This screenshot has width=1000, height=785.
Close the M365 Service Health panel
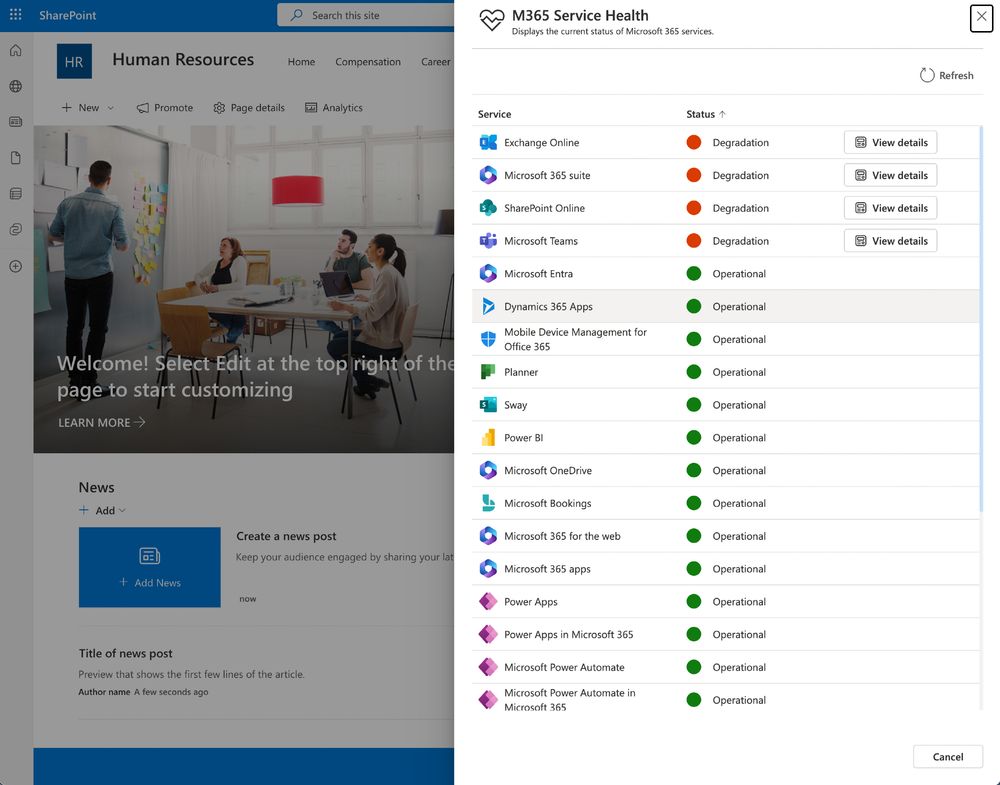(x=981, y=18)
